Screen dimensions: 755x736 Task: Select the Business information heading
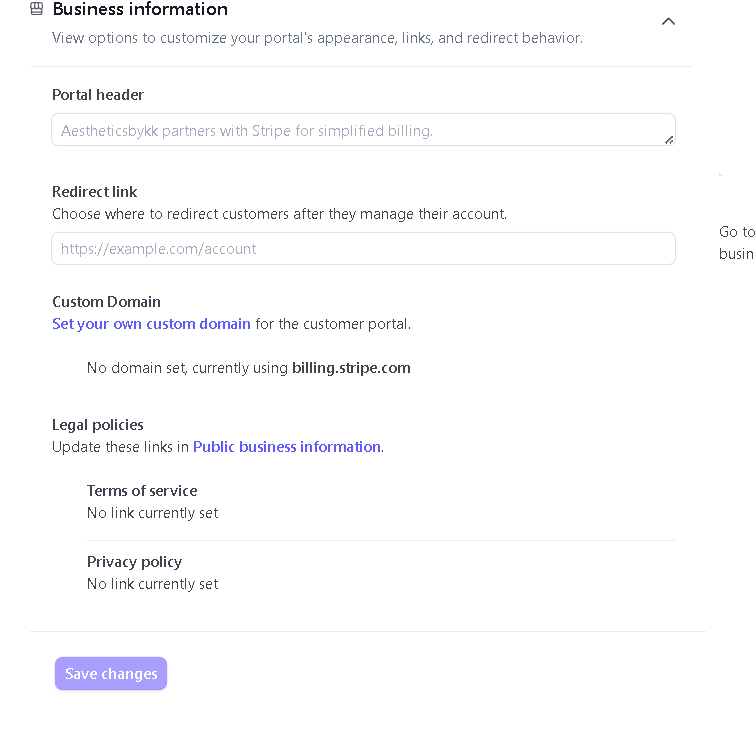pyautogui.click(x=140, y=9)
